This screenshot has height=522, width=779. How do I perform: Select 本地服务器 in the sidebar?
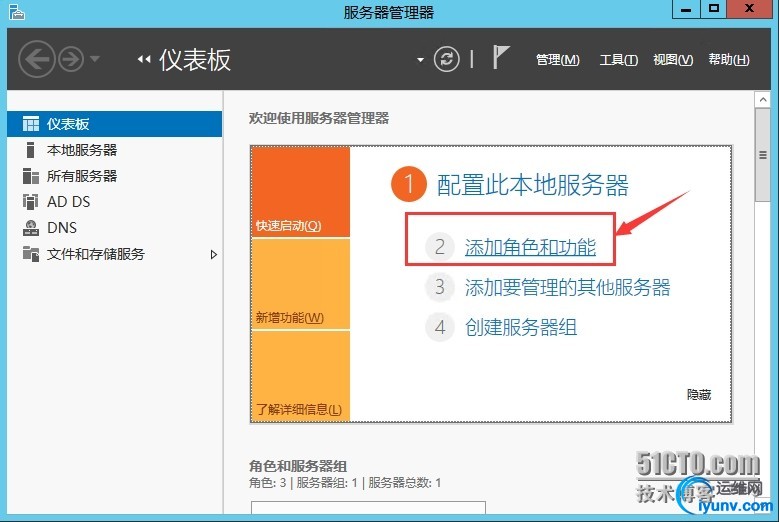[114, 149]
